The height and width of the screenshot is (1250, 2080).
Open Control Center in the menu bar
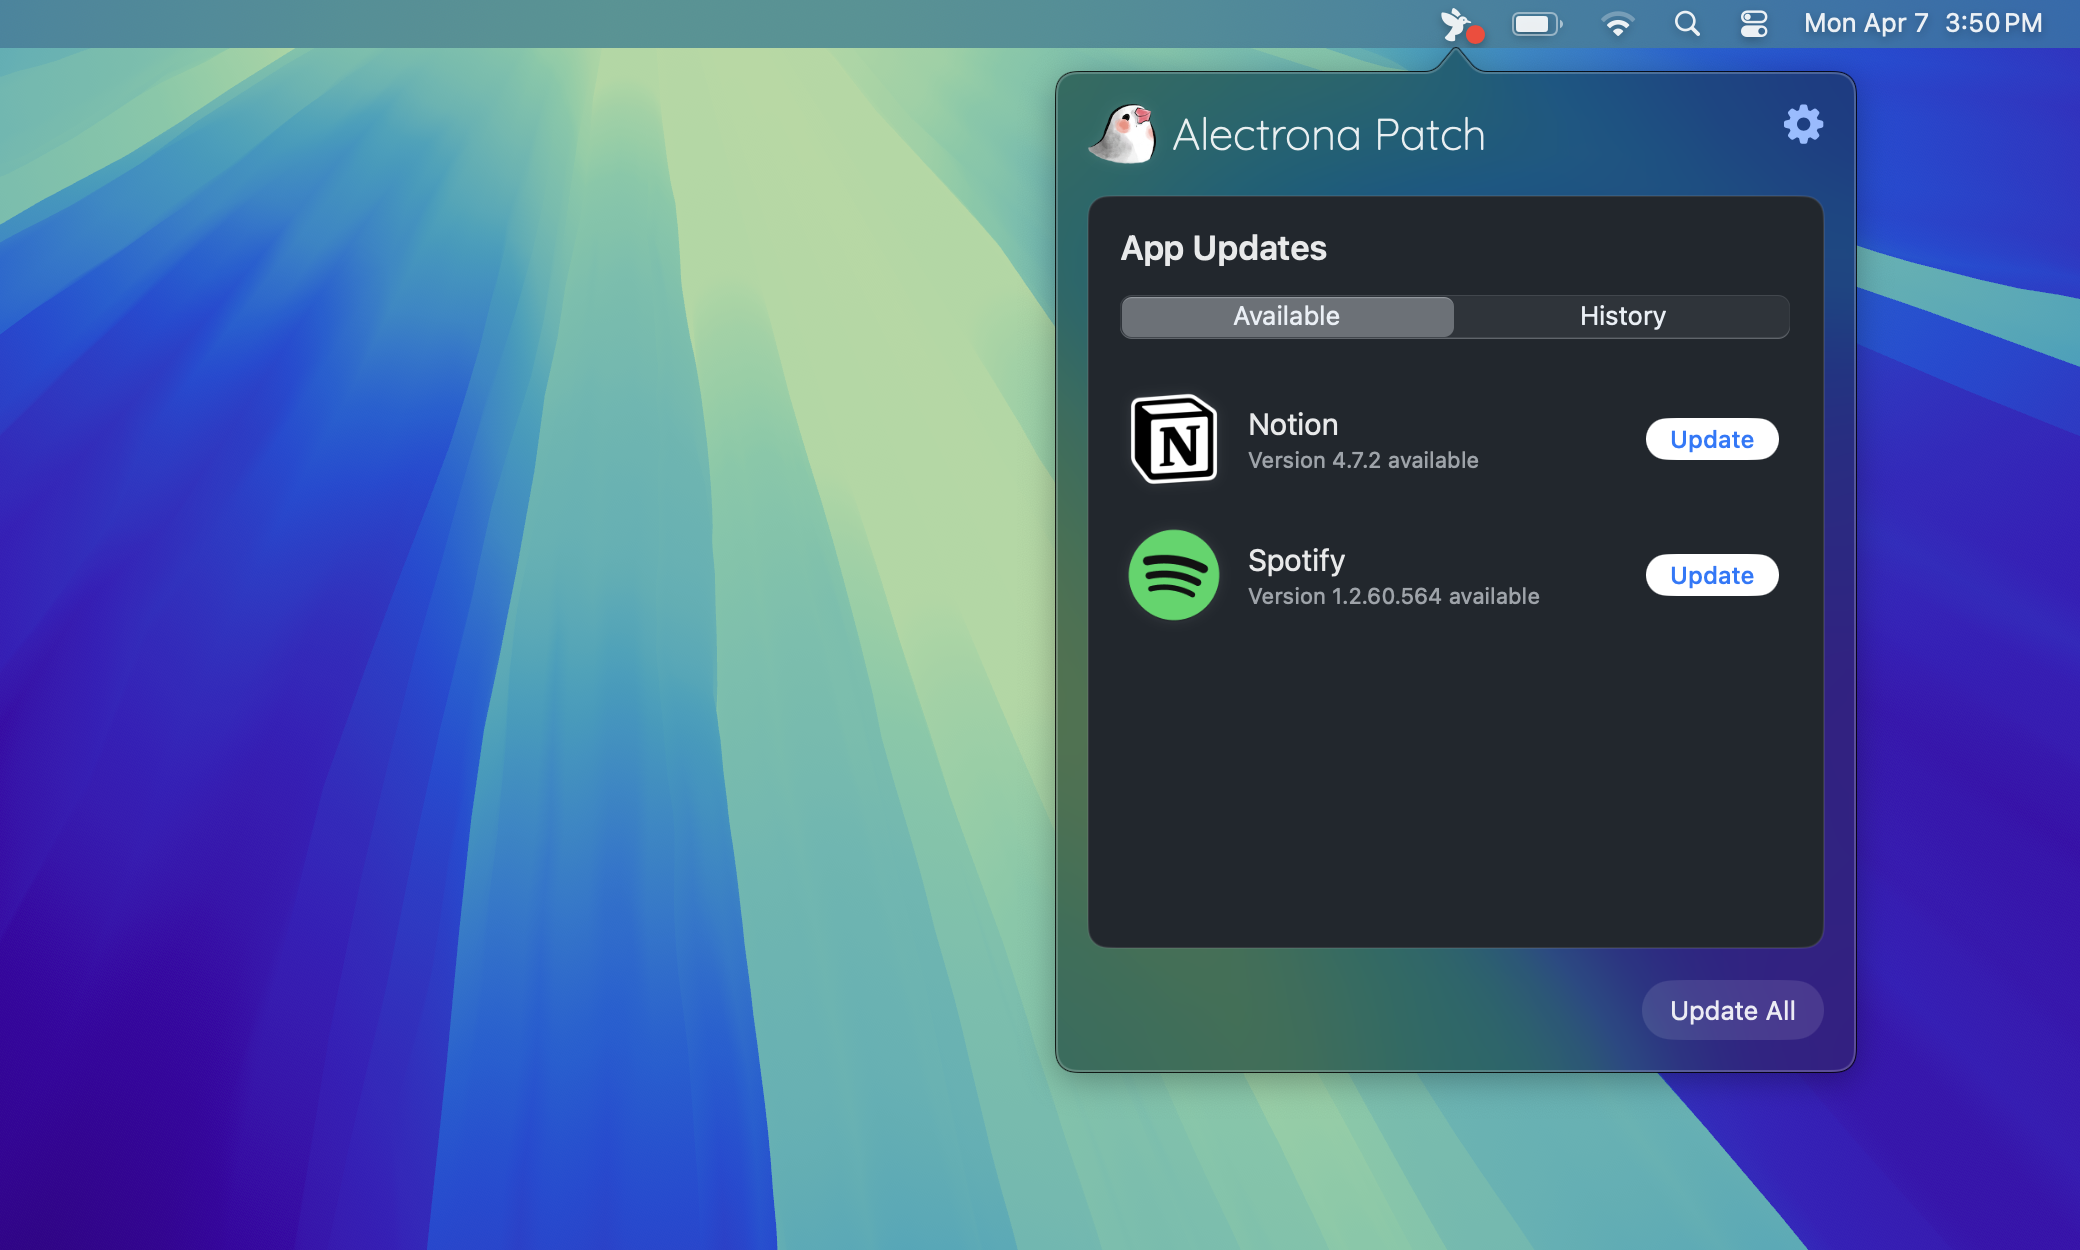click(x=1754, y=23)
